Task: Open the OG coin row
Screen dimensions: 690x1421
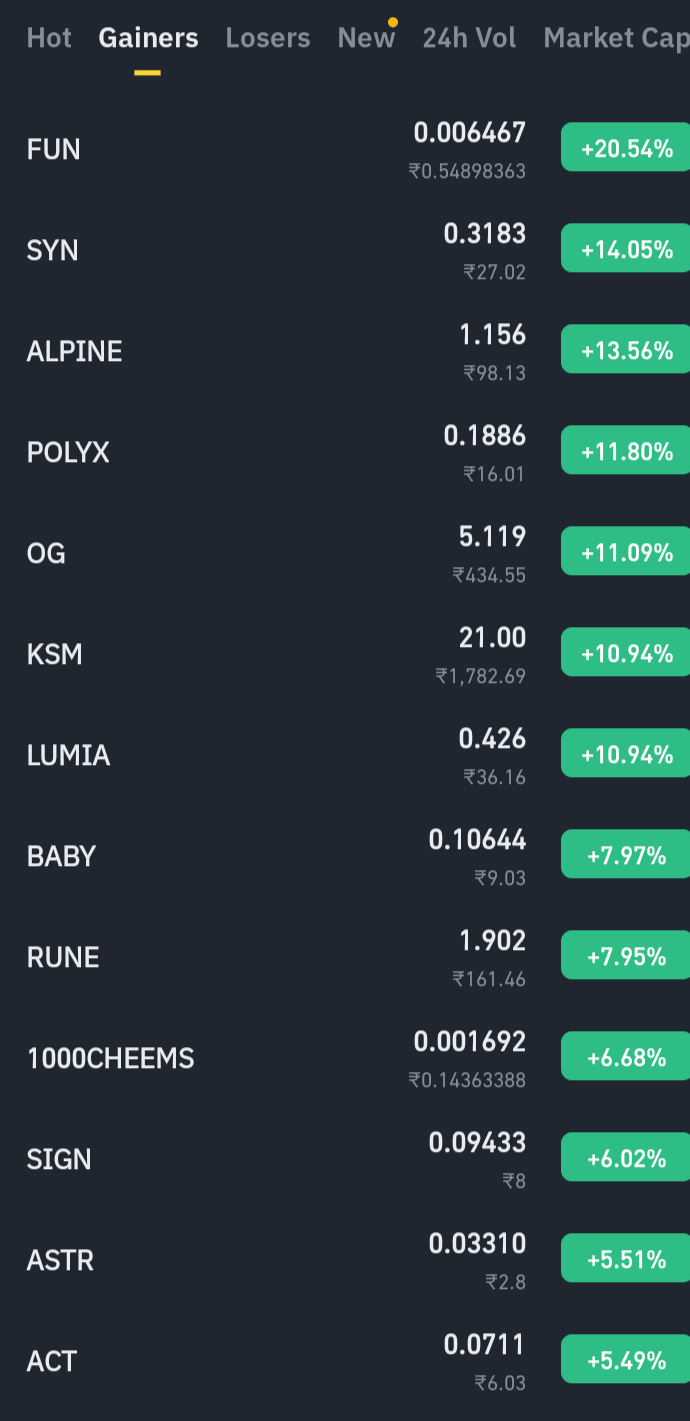Action: 345,554
